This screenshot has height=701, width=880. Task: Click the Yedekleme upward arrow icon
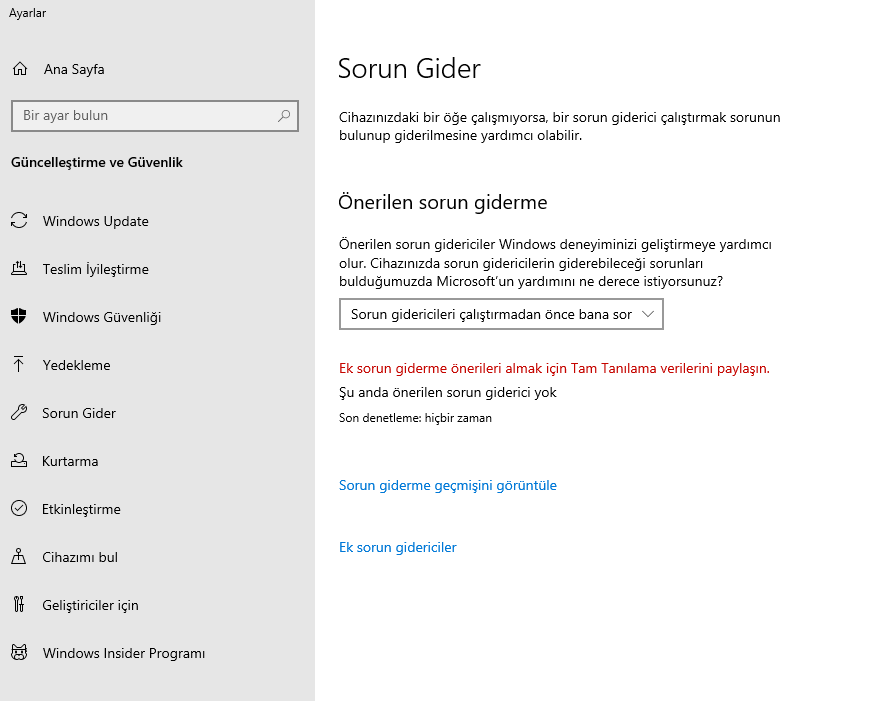pyautogui.click(x=19, y=365)
